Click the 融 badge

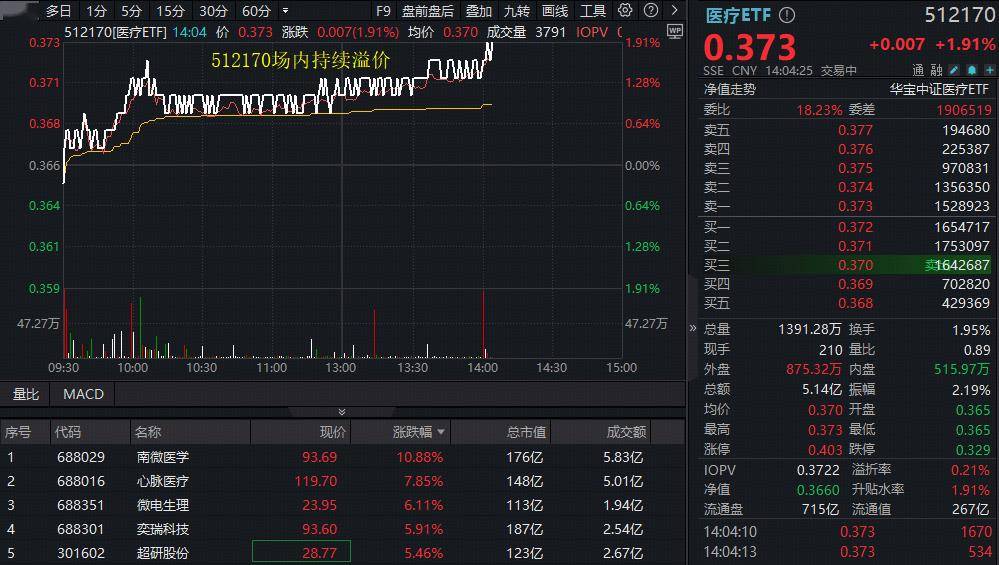pos(936,70)
